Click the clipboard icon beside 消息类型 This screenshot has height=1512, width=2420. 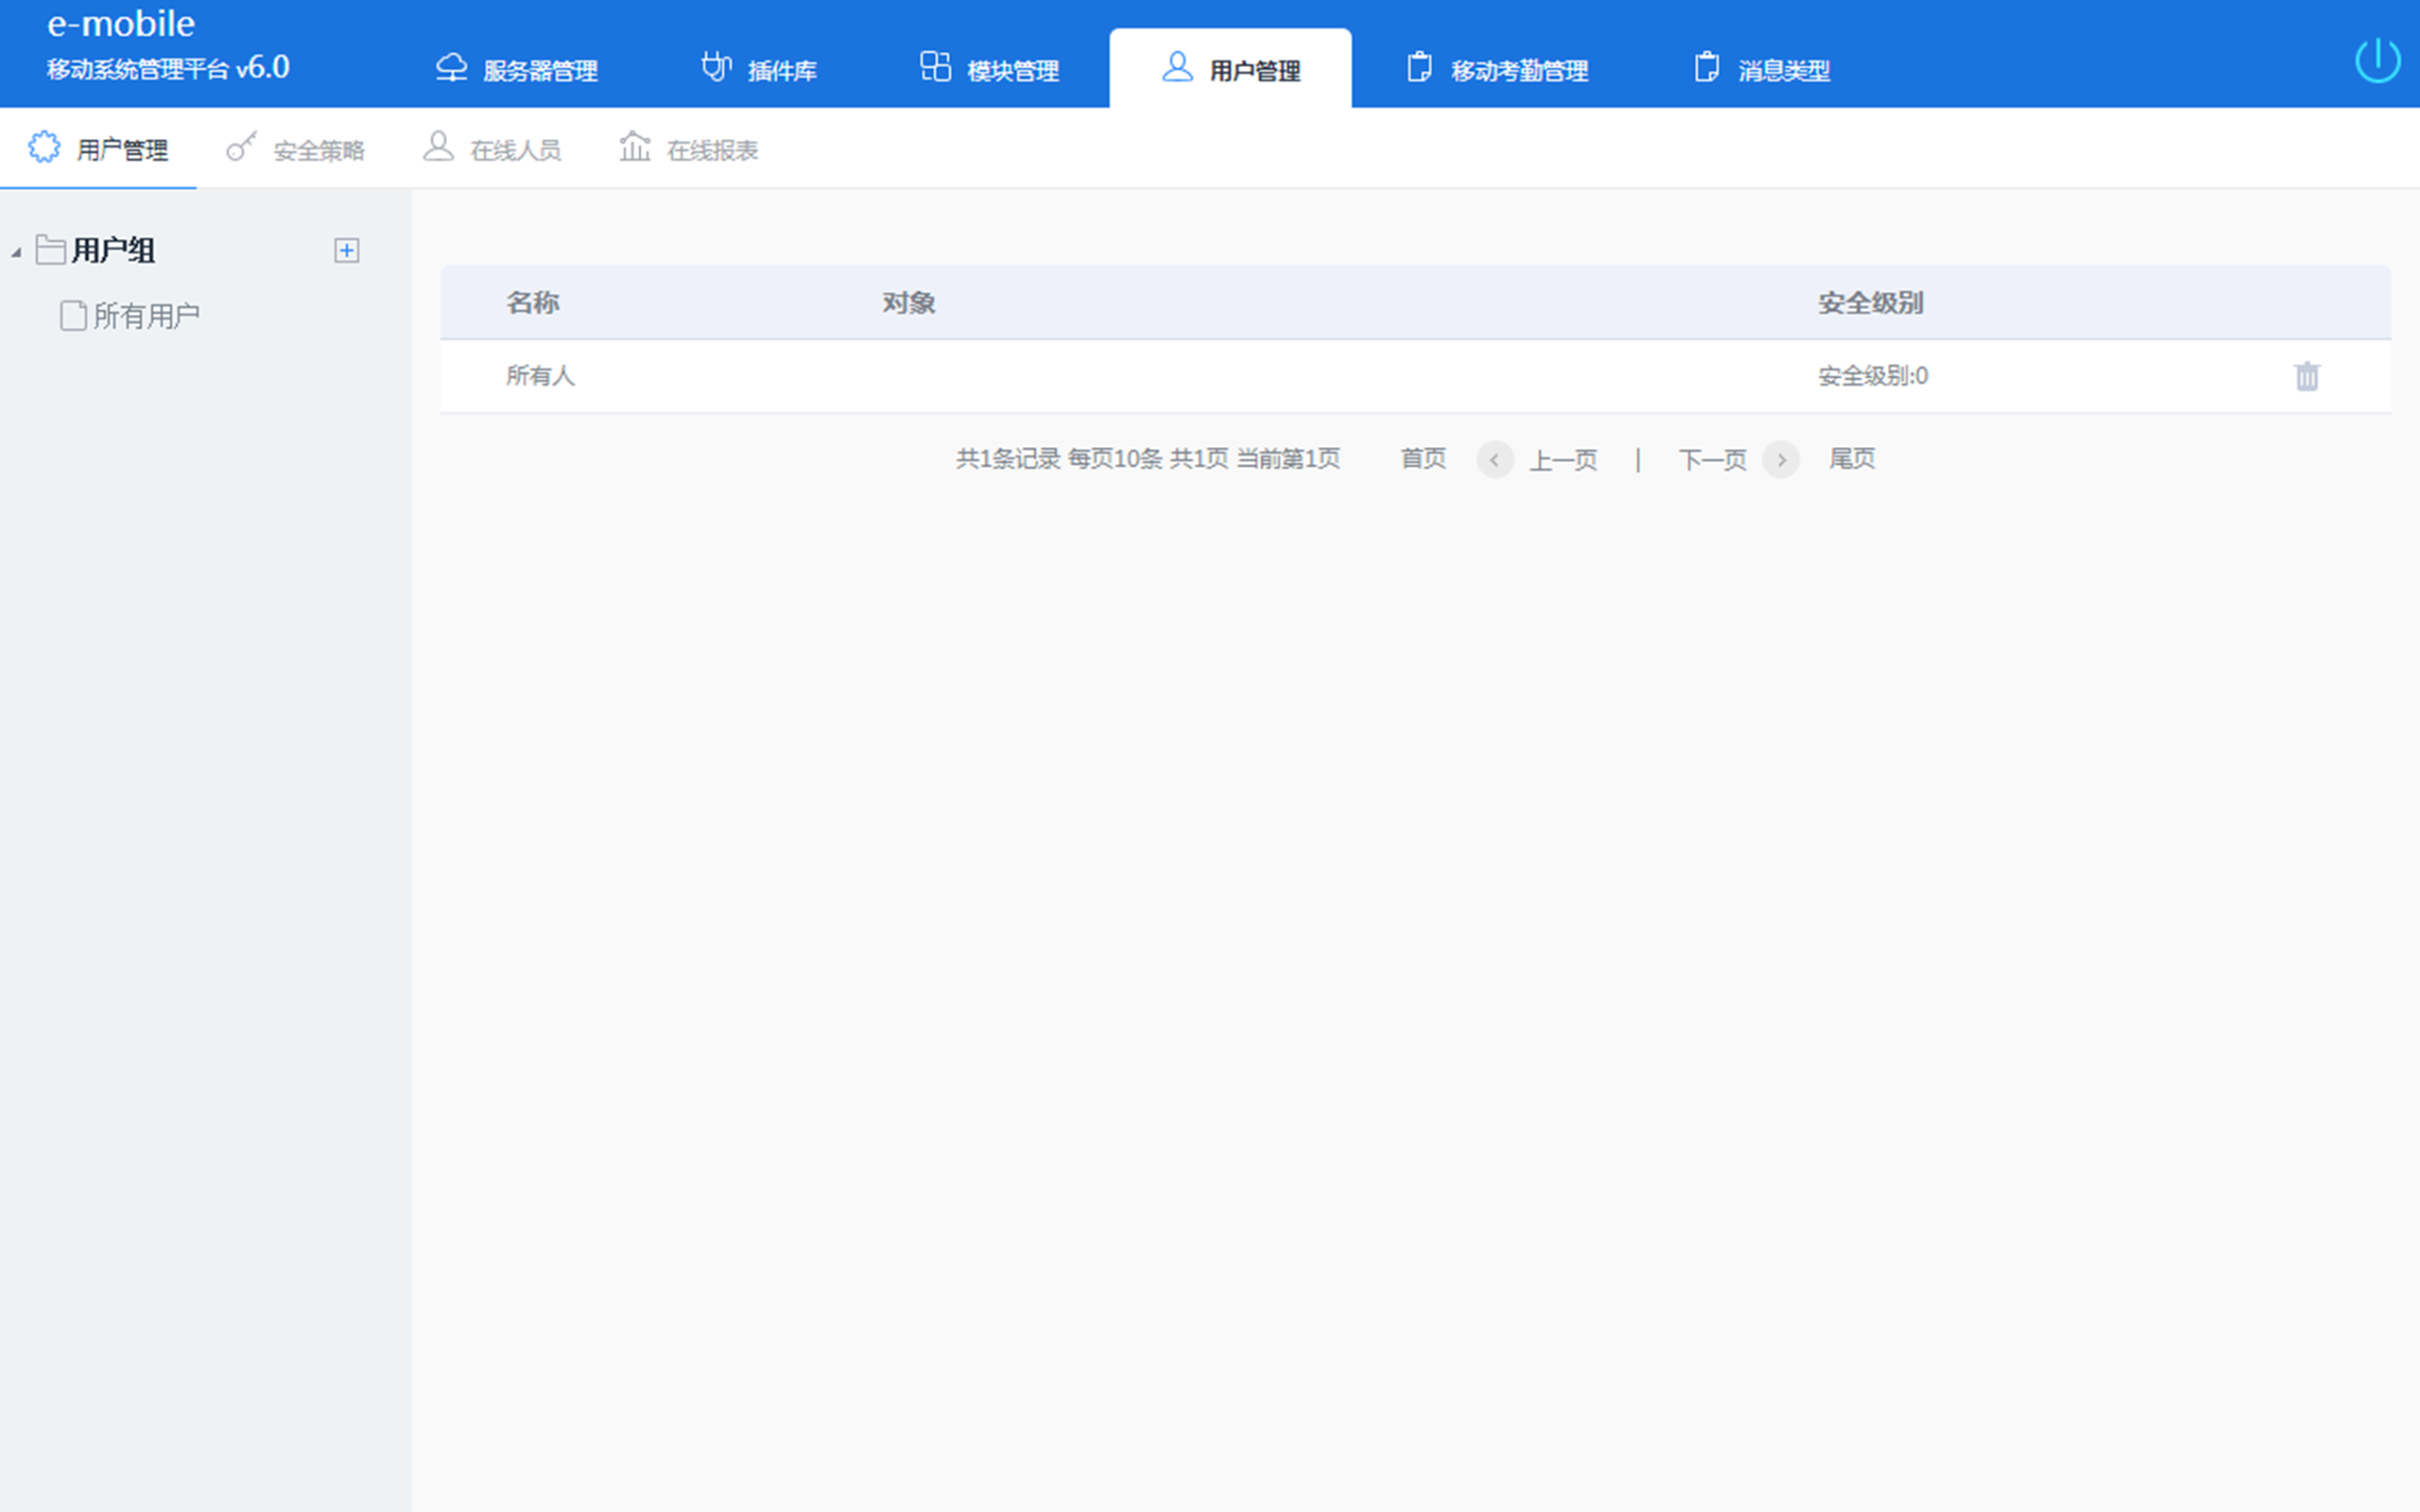(x=1707, y=67)
